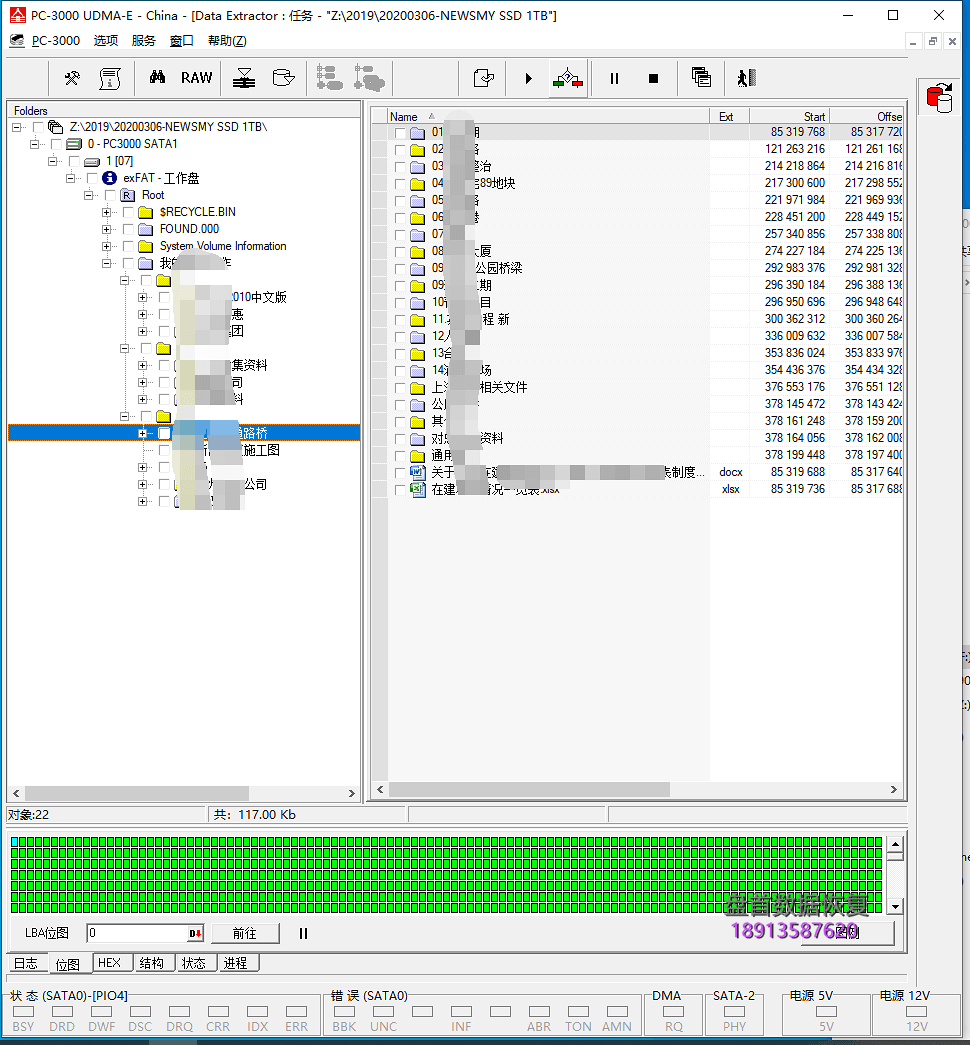Viewport: 970px width, 1045px height.
Task: Switch to the 状态 tab
Action: 194,963
